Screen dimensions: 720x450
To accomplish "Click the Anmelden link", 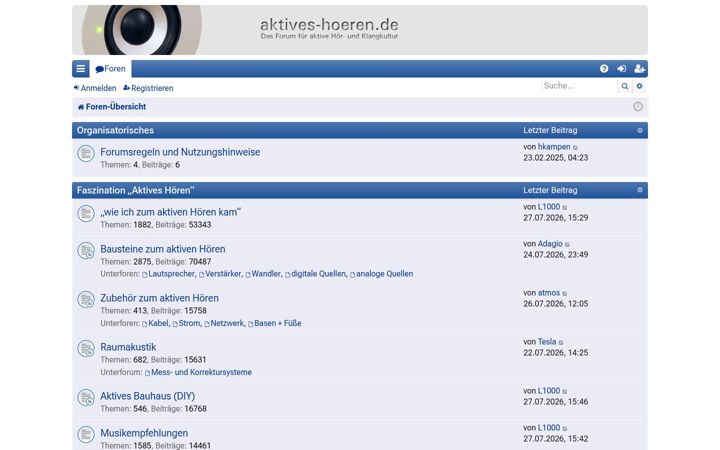I will (95, 88).
